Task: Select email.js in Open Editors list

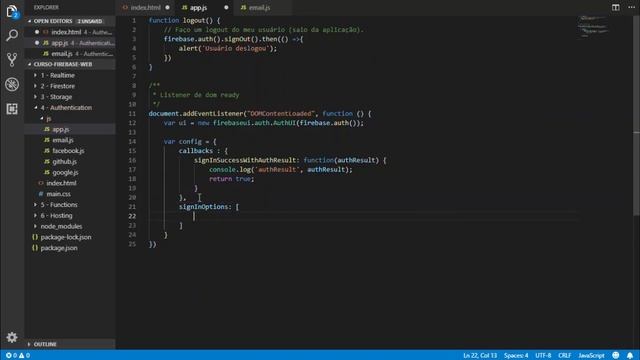Action: (x=70, y=53)
